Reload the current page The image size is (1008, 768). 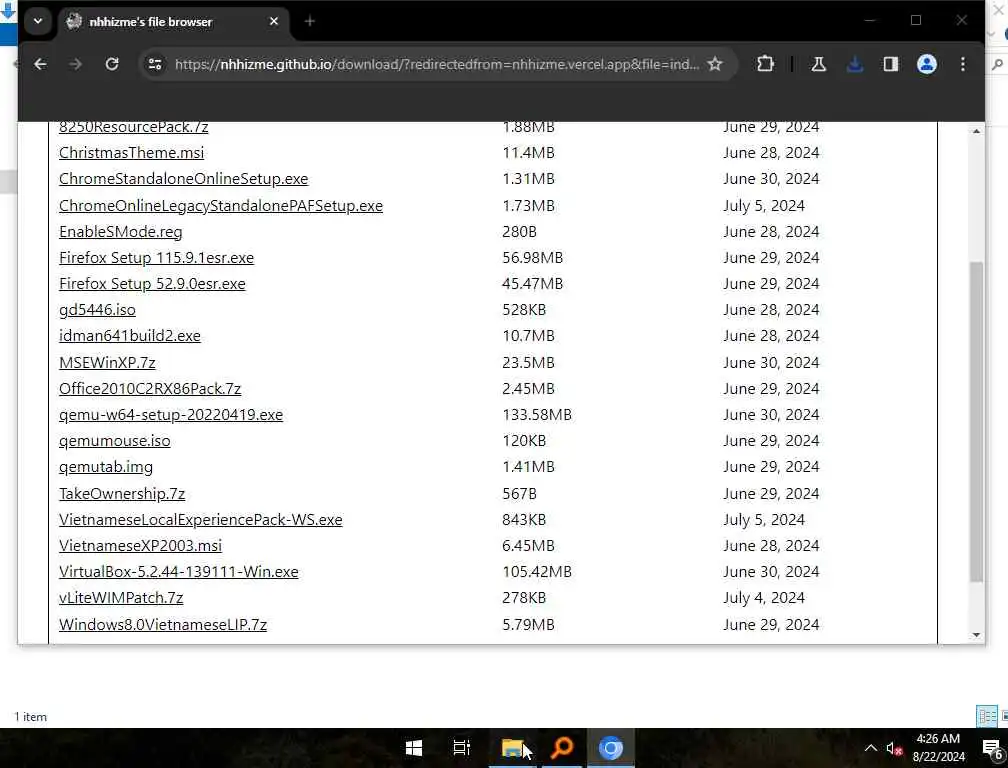click(112, 64)
